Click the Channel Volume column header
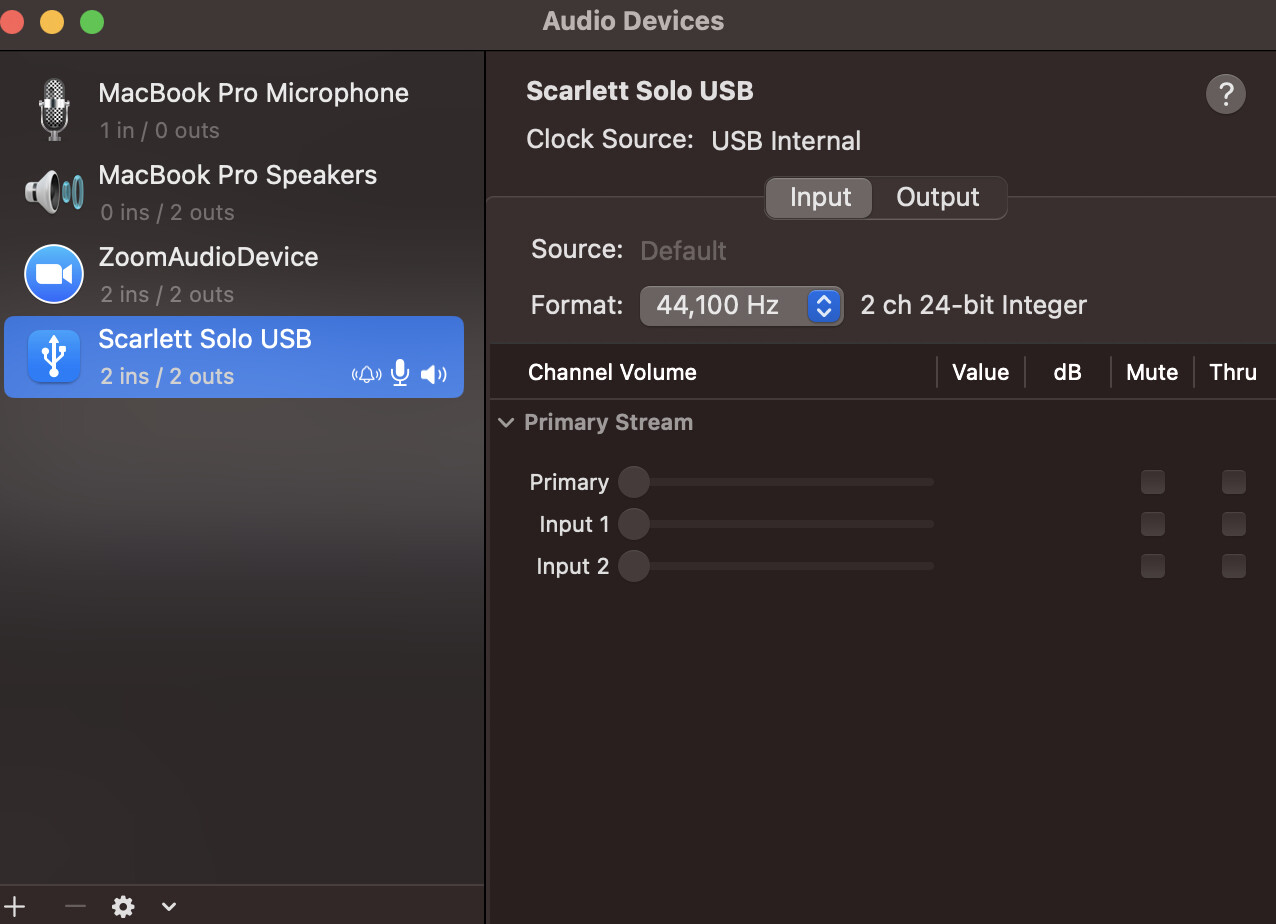The height and width of the screenshot is (924, 1276). click(612, 372)
